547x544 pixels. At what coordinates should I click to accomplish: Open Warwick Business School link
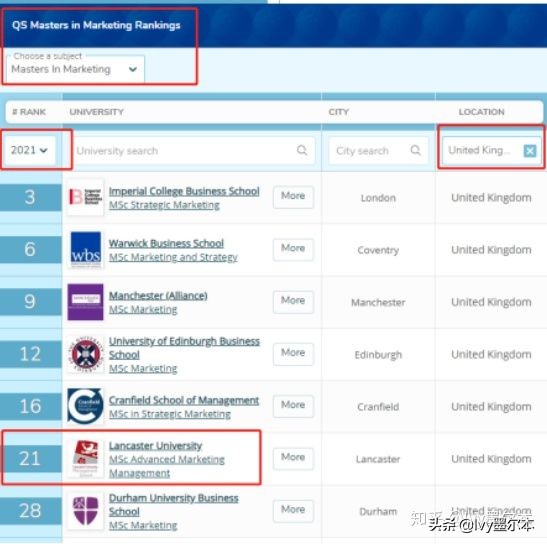[x=166, y=243]
